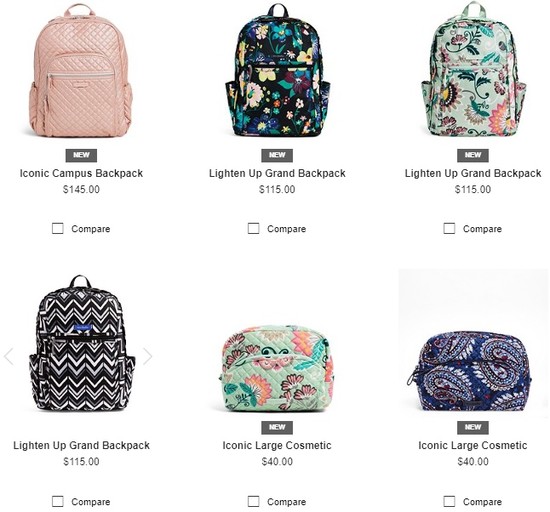Open the navy paisley cosmetic bag image
Screen dimensions: 550x512
473,371
